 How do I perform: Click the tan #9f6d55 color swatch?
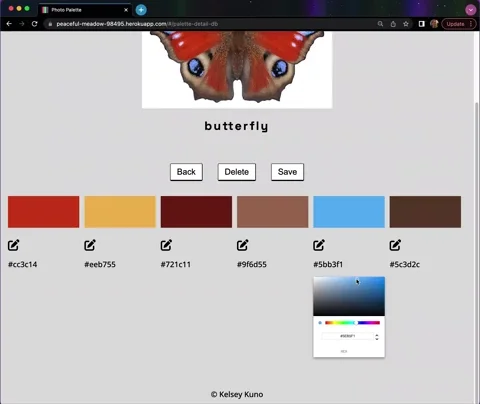[273, 212]
